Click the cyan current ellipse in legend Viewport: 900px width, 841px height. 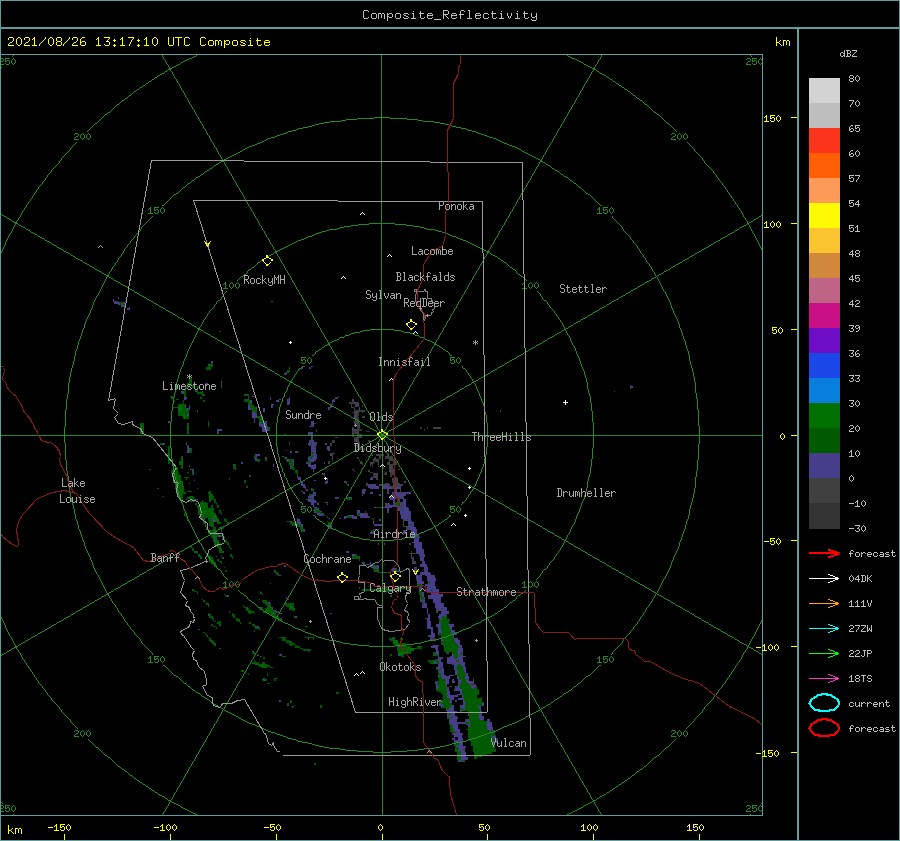824,703
